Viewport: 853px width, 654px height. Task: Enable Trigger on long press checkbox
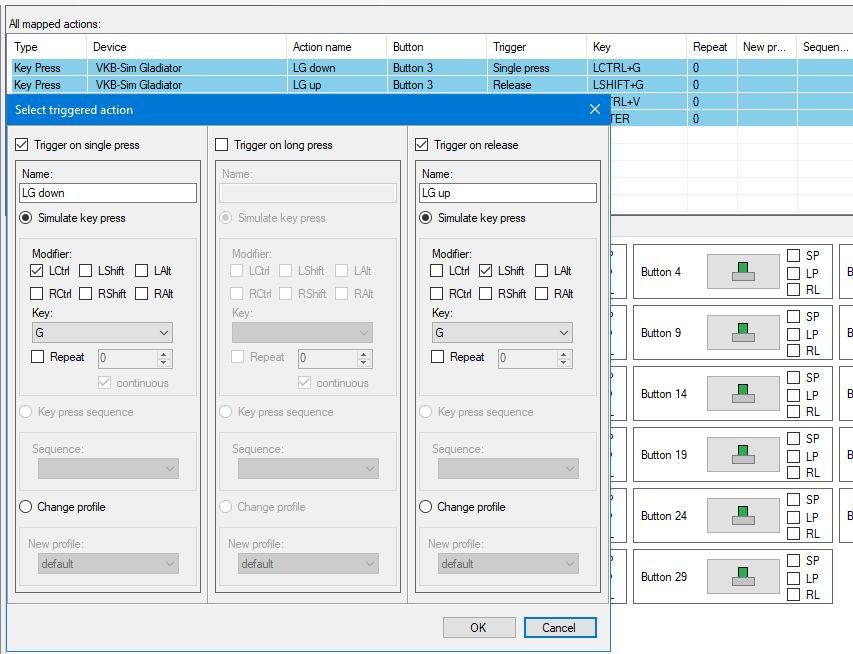click(x=222, y=145)
